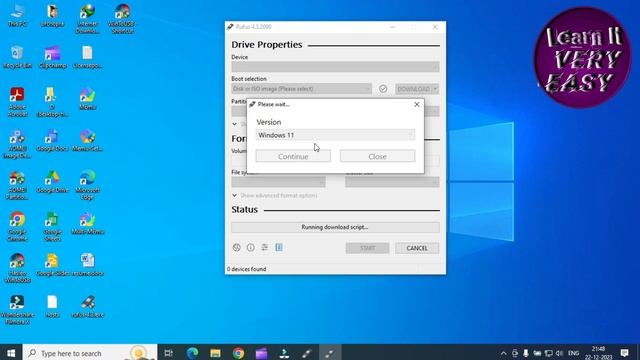The image size is (640, 360).
Task: Click Continue in the Please wait dialog
Action: pyautogui.click(x=293, y=156)
